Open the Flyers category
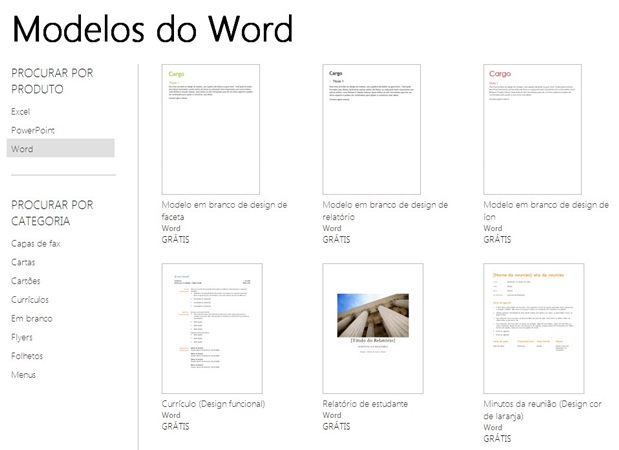The image size is (619, 450). pyautogui.click(x=22, y=337)
